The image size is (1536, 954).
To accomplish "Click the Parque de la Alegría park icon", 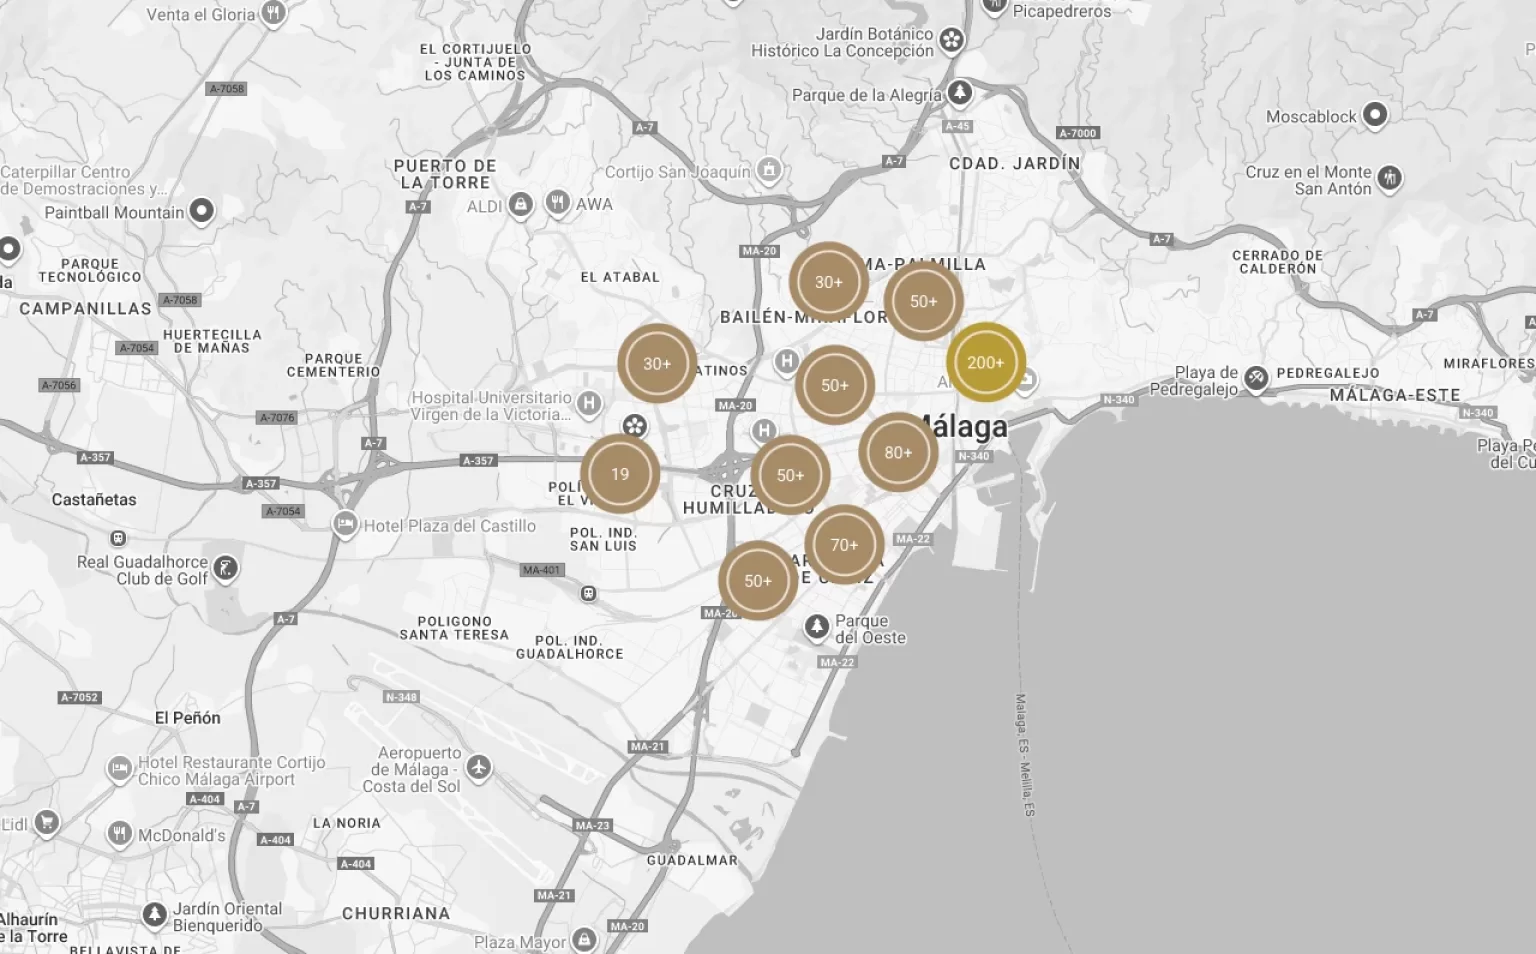I will (960, 93).
